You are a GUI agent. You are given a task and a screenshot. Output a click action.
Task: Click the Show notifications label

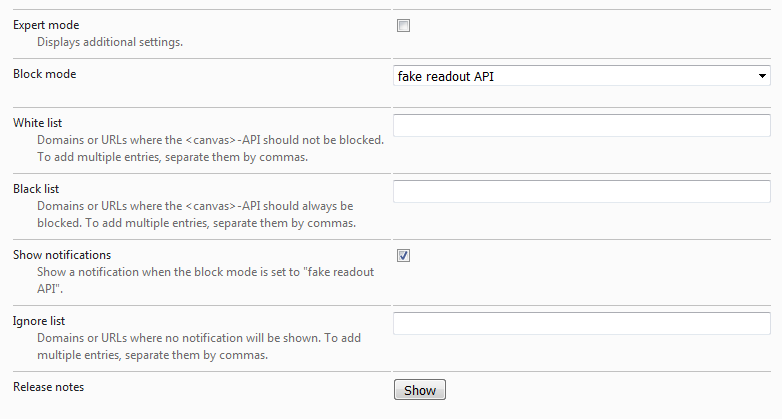[62, 255]
